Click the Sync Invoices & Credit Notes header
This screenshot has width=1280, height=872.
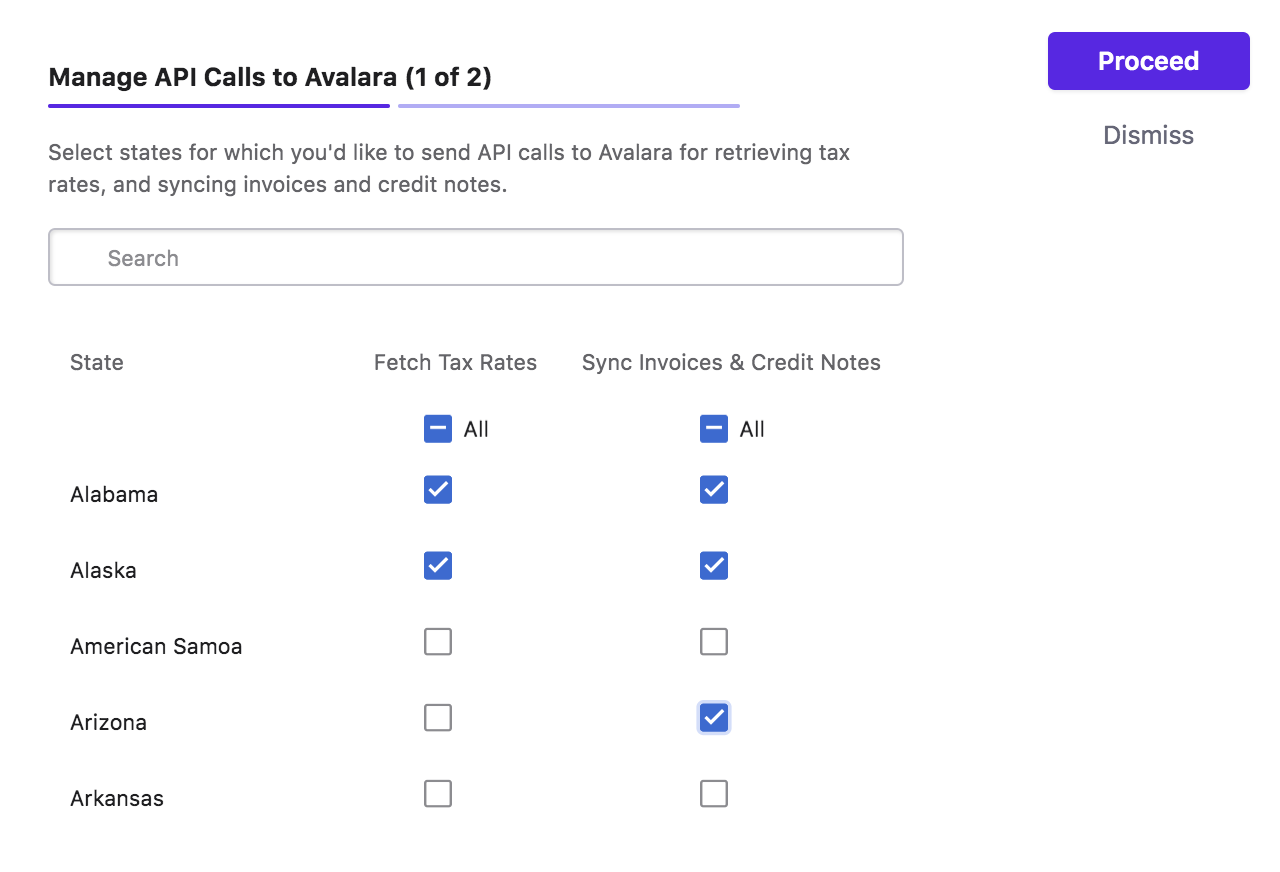click(731, 363)
